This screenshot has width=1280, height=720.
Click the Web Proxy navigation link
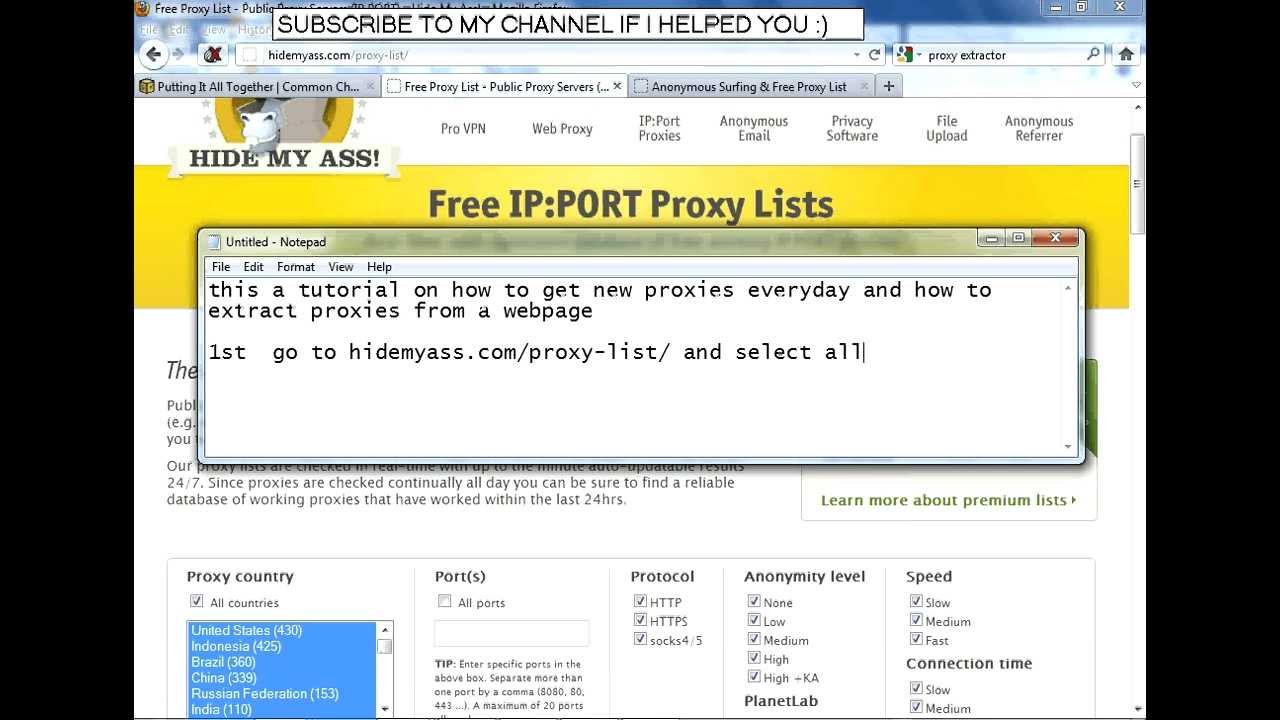(562, 129)
